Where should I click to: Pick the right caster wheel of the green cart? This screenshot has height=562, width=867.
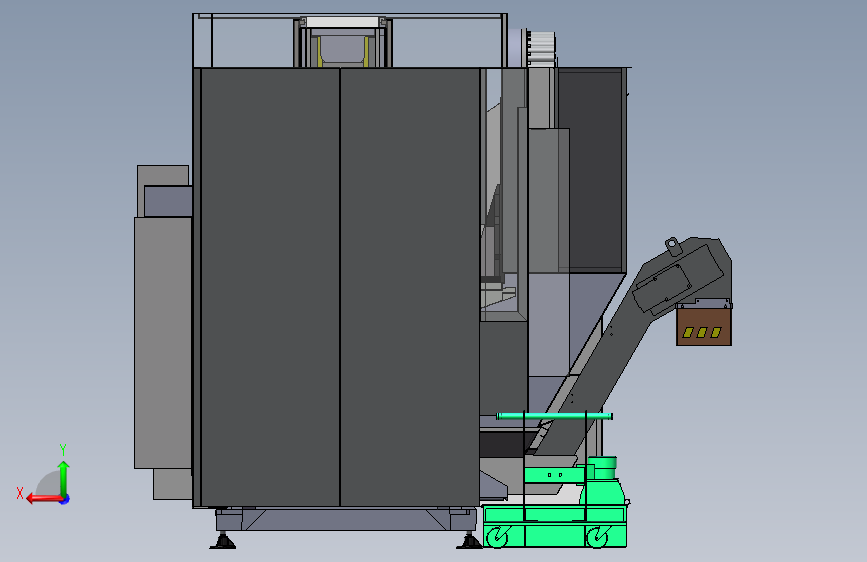[x=597, y=537]
